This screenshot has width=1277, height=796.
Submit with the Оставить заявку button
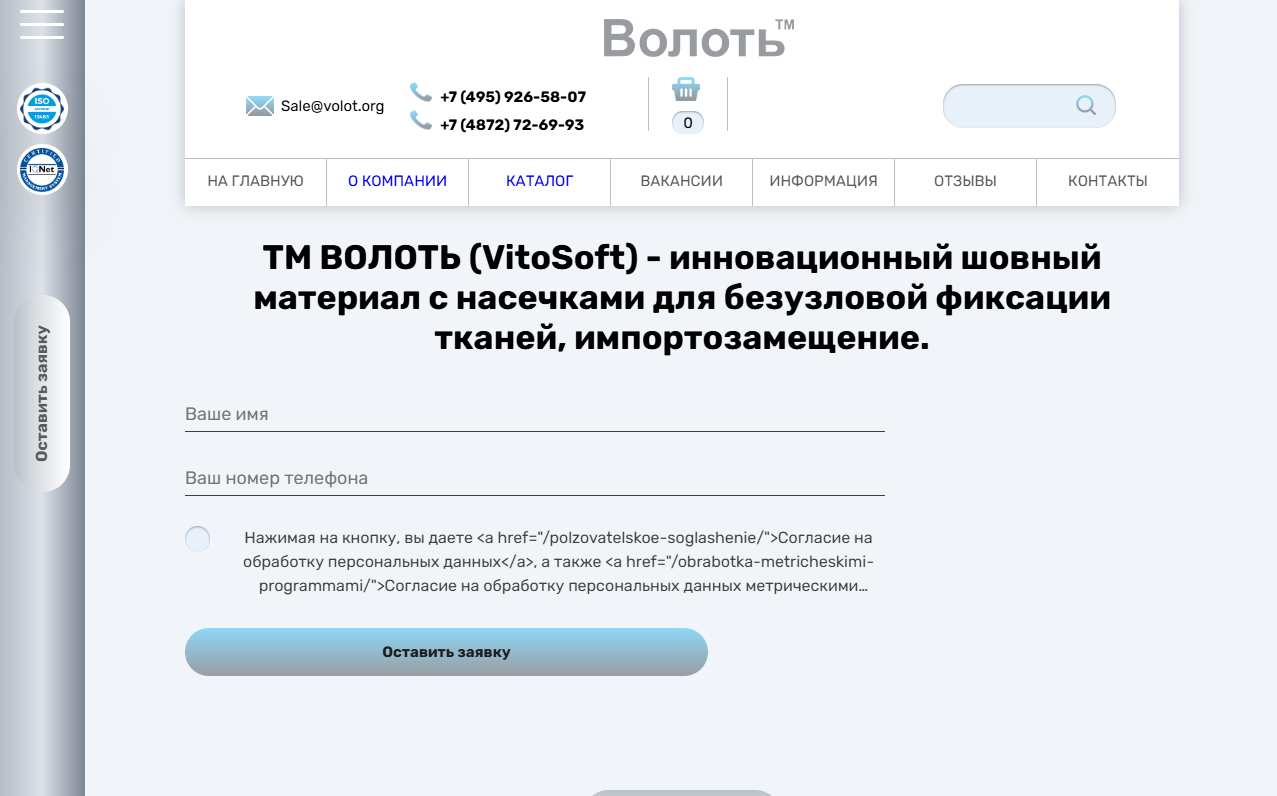(x=446, y=652)
